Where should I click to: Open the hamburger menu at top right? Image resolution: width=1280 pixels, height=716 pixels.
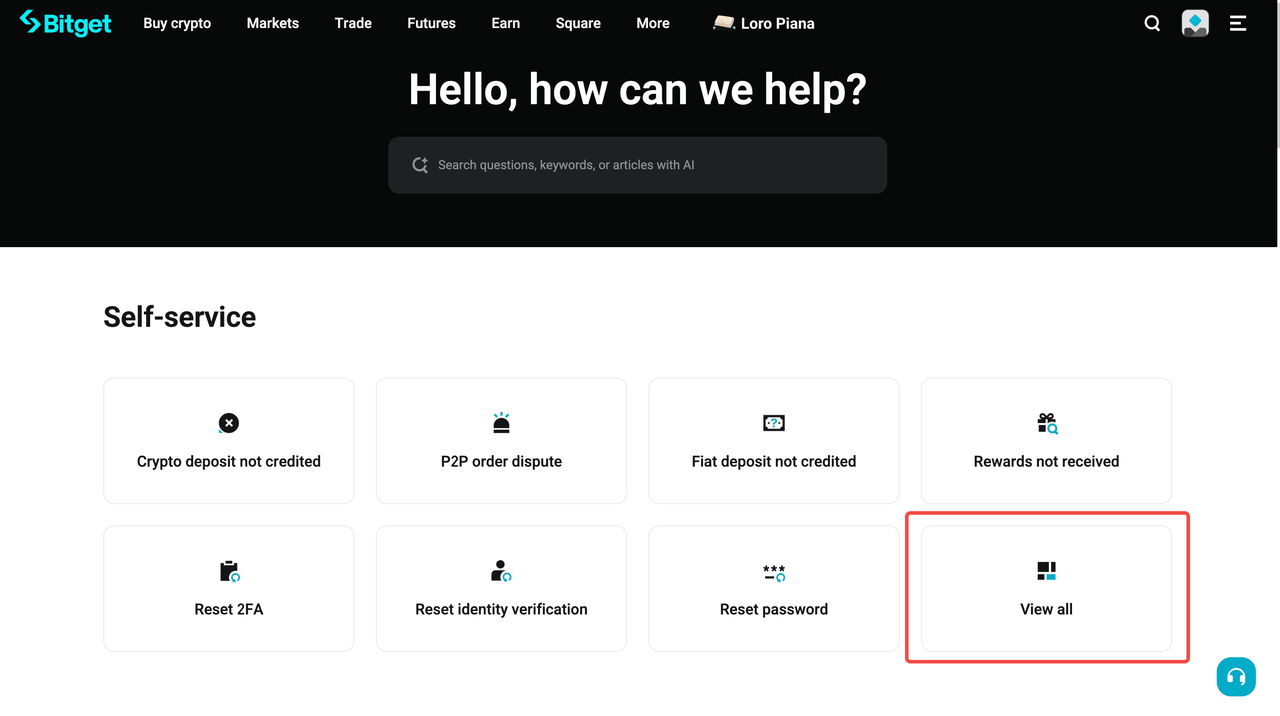click(x=1238, y=23)
